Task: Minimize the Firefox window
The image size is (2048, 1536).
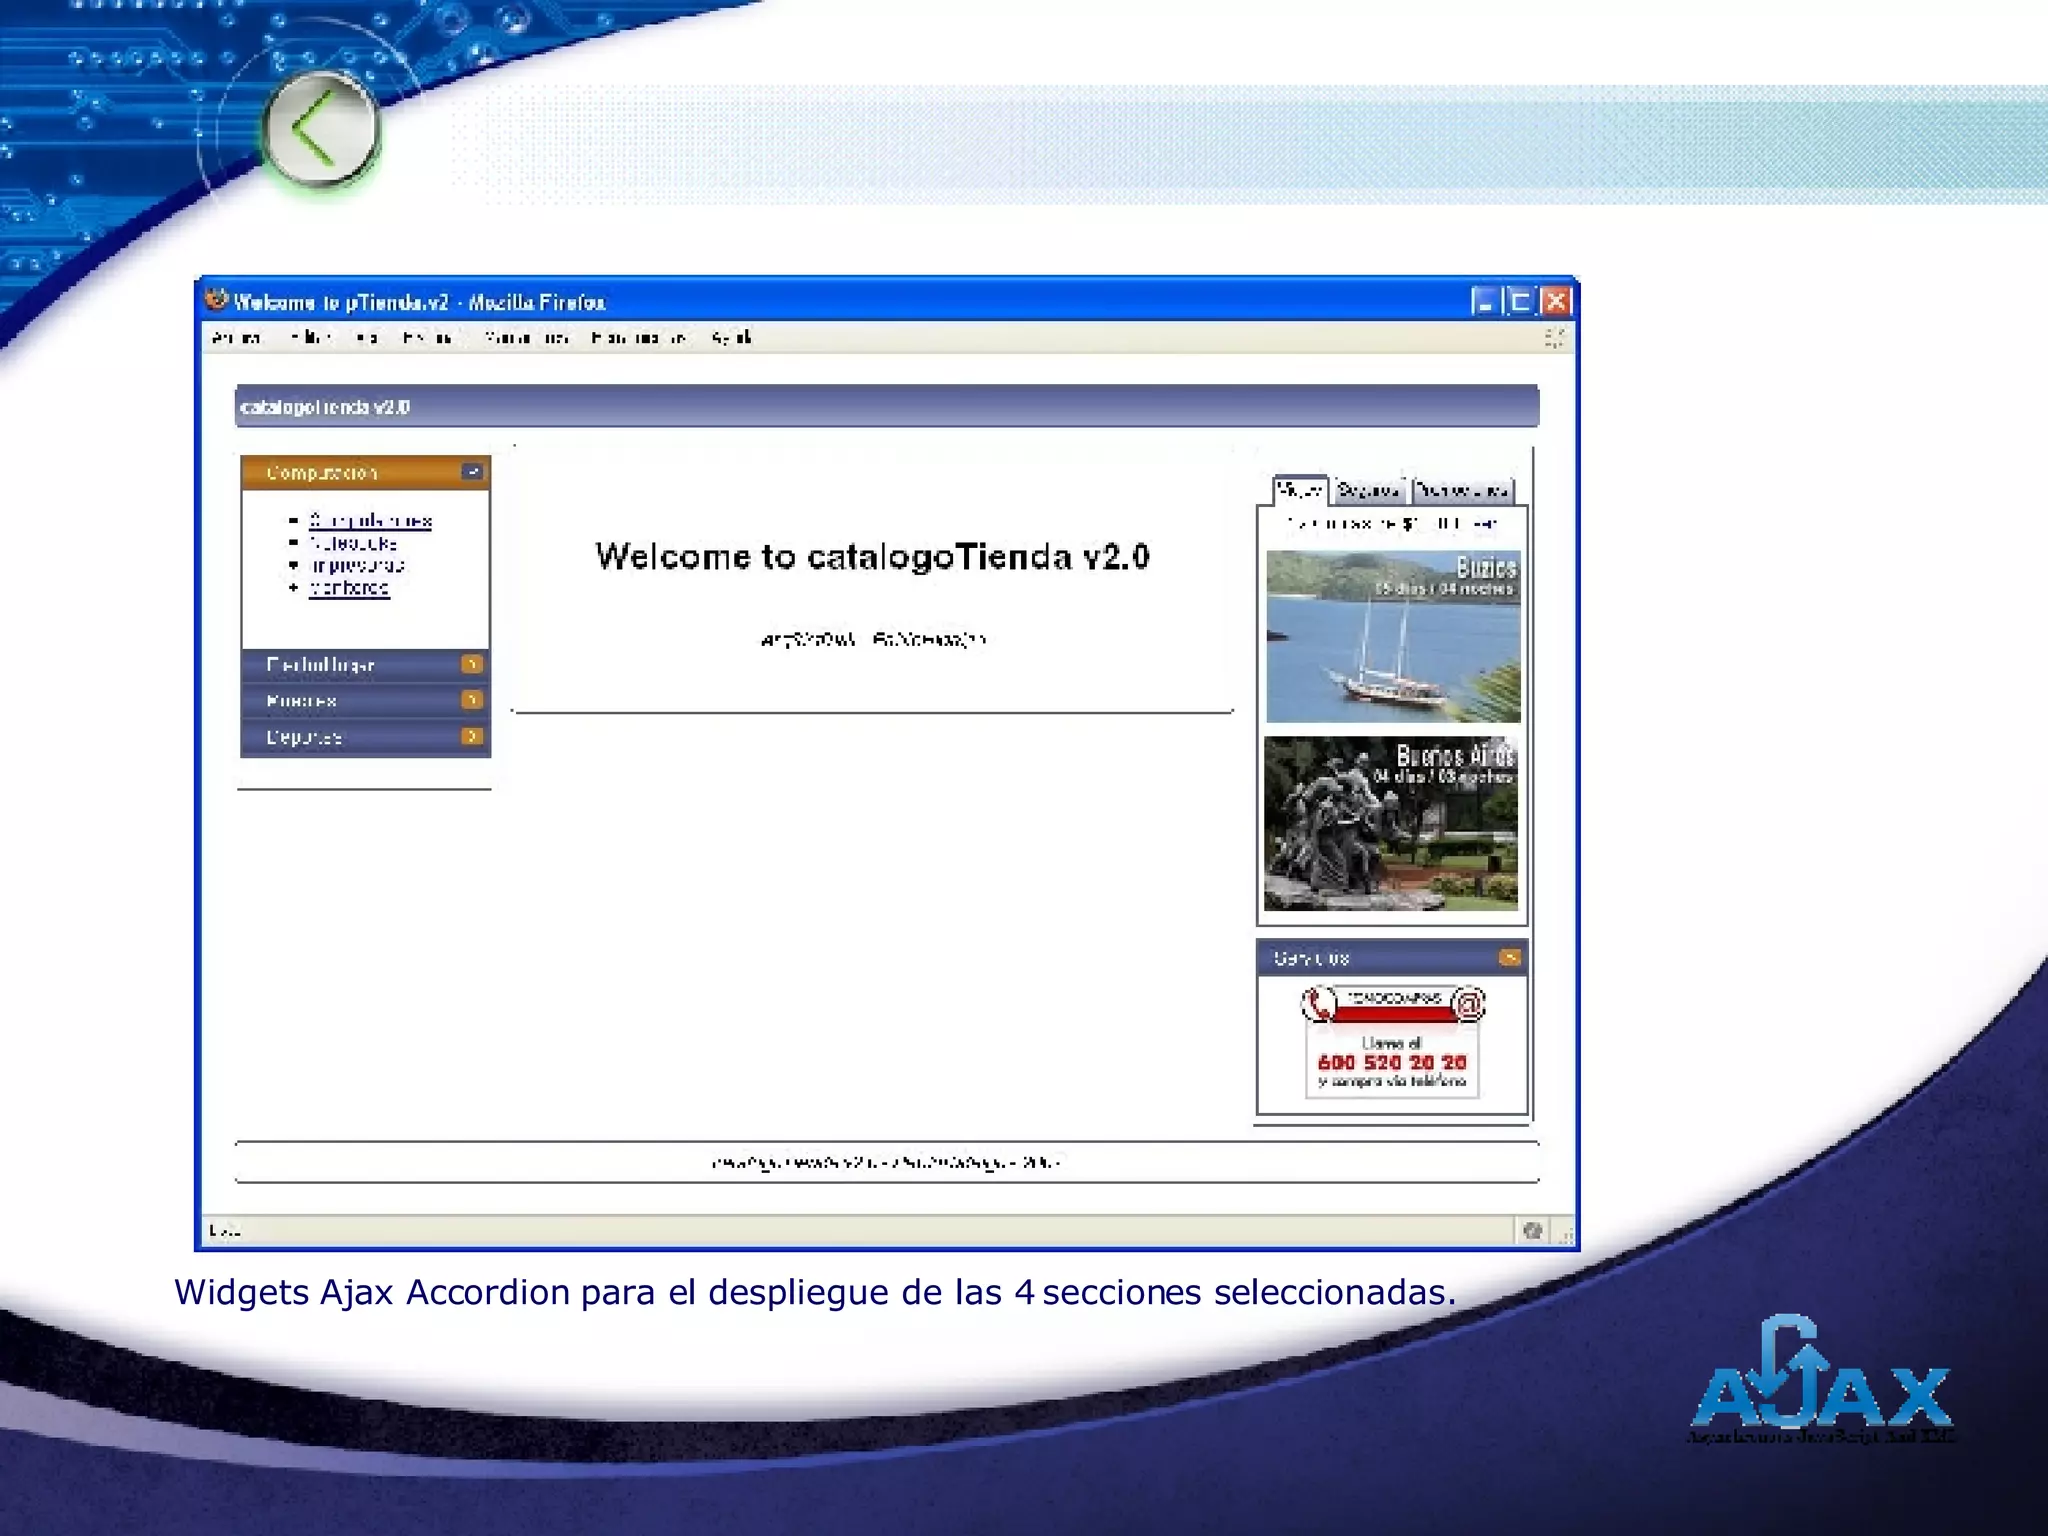Action: (1485, 301)
